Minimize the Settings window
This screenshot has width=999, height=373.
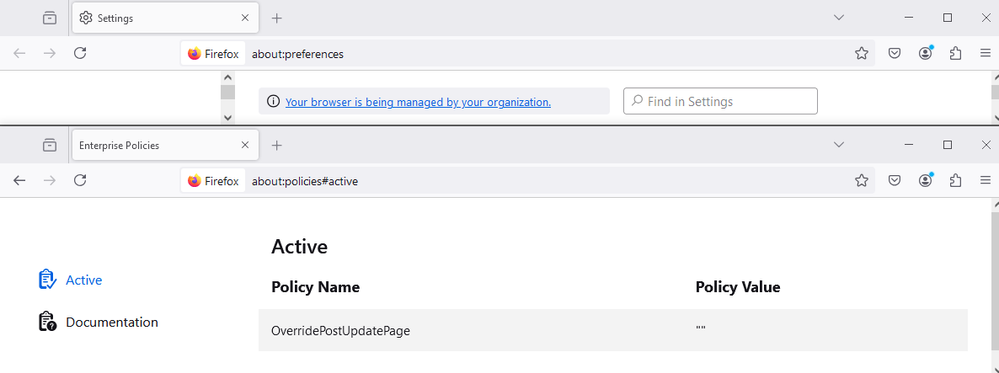coord(909,18)
